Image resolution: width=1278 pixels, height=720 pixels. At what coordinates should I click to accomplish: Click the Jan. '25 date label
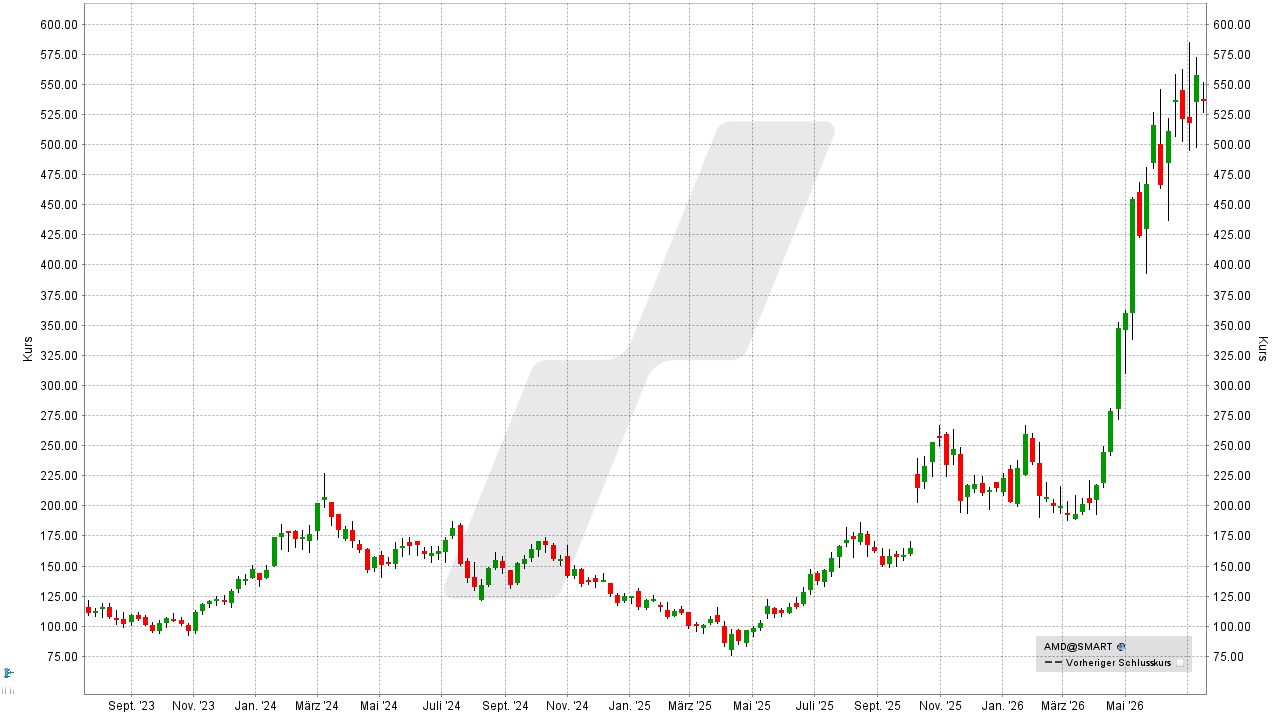630,706
